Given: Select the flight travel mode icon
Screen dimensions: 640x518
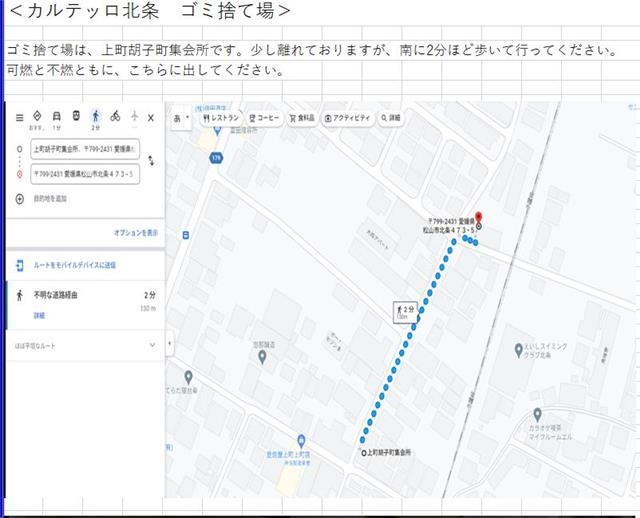Looking at the screenshot, I should point(134,117).
